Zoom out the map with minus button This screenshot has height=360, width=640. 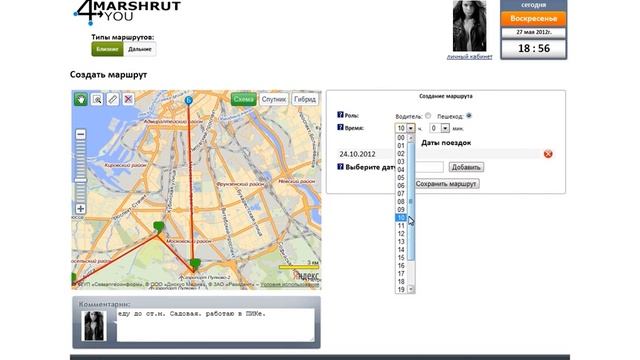pyautogui.click(x=80, y=134)
